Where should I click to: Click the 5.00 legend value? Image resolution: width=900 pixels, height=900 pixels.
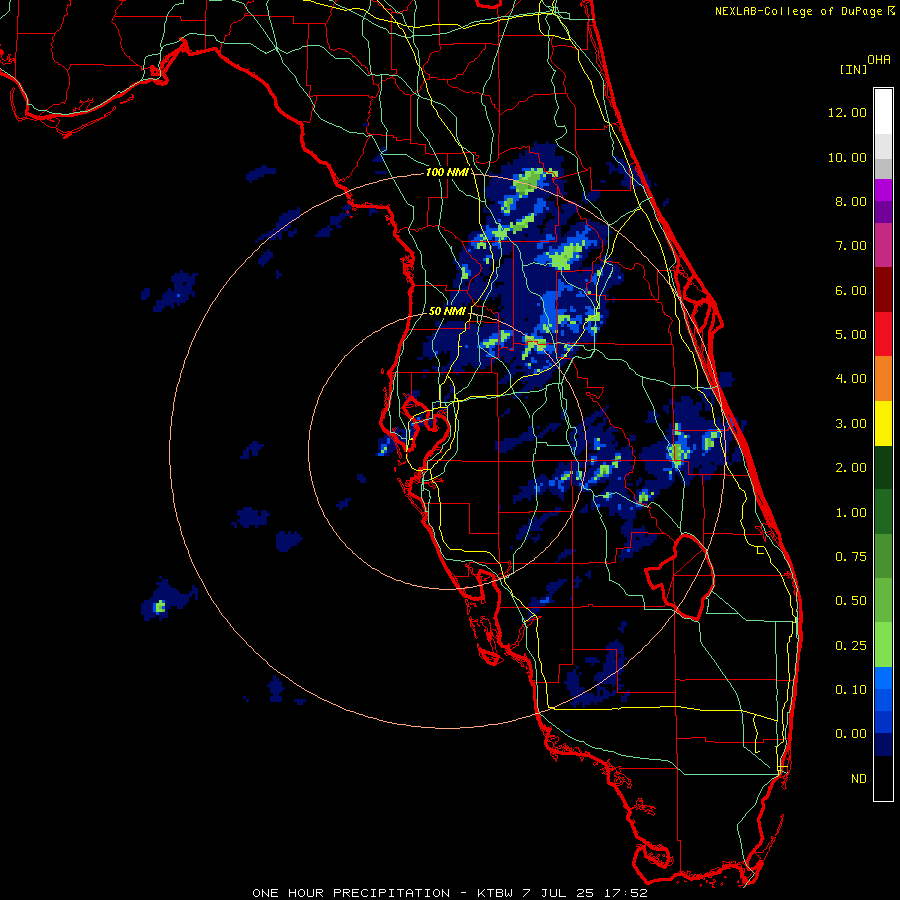point(851,335)
